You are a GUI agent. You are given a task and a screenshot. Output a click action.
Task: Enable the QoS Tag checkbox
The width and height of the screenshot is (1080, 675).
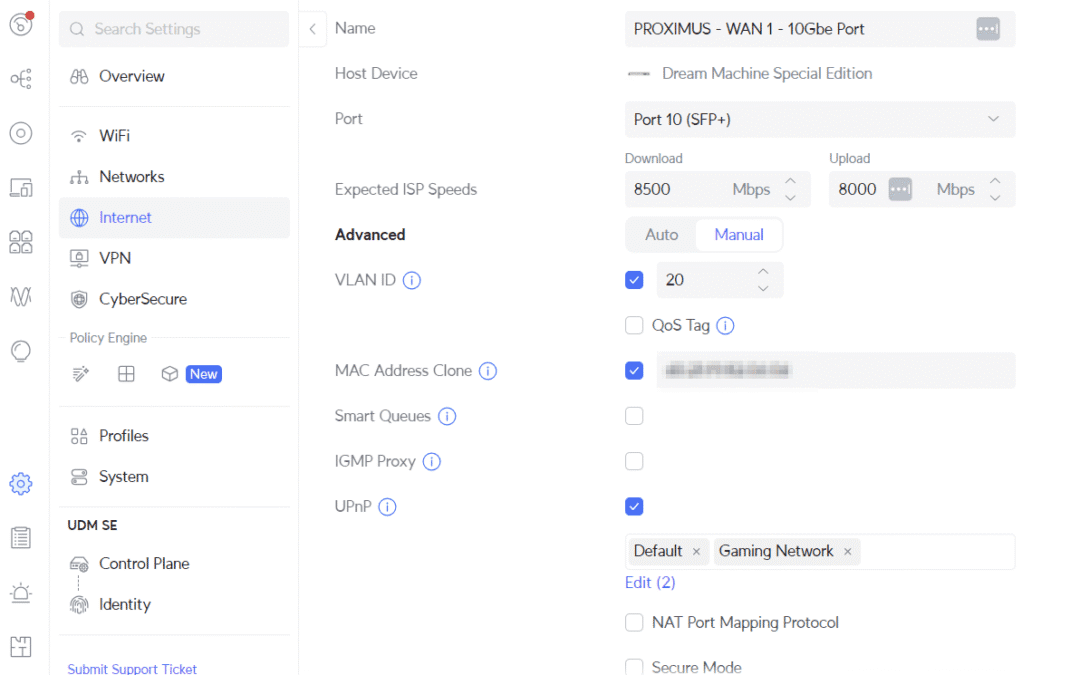pyautogui.click(x=634, y=325)
